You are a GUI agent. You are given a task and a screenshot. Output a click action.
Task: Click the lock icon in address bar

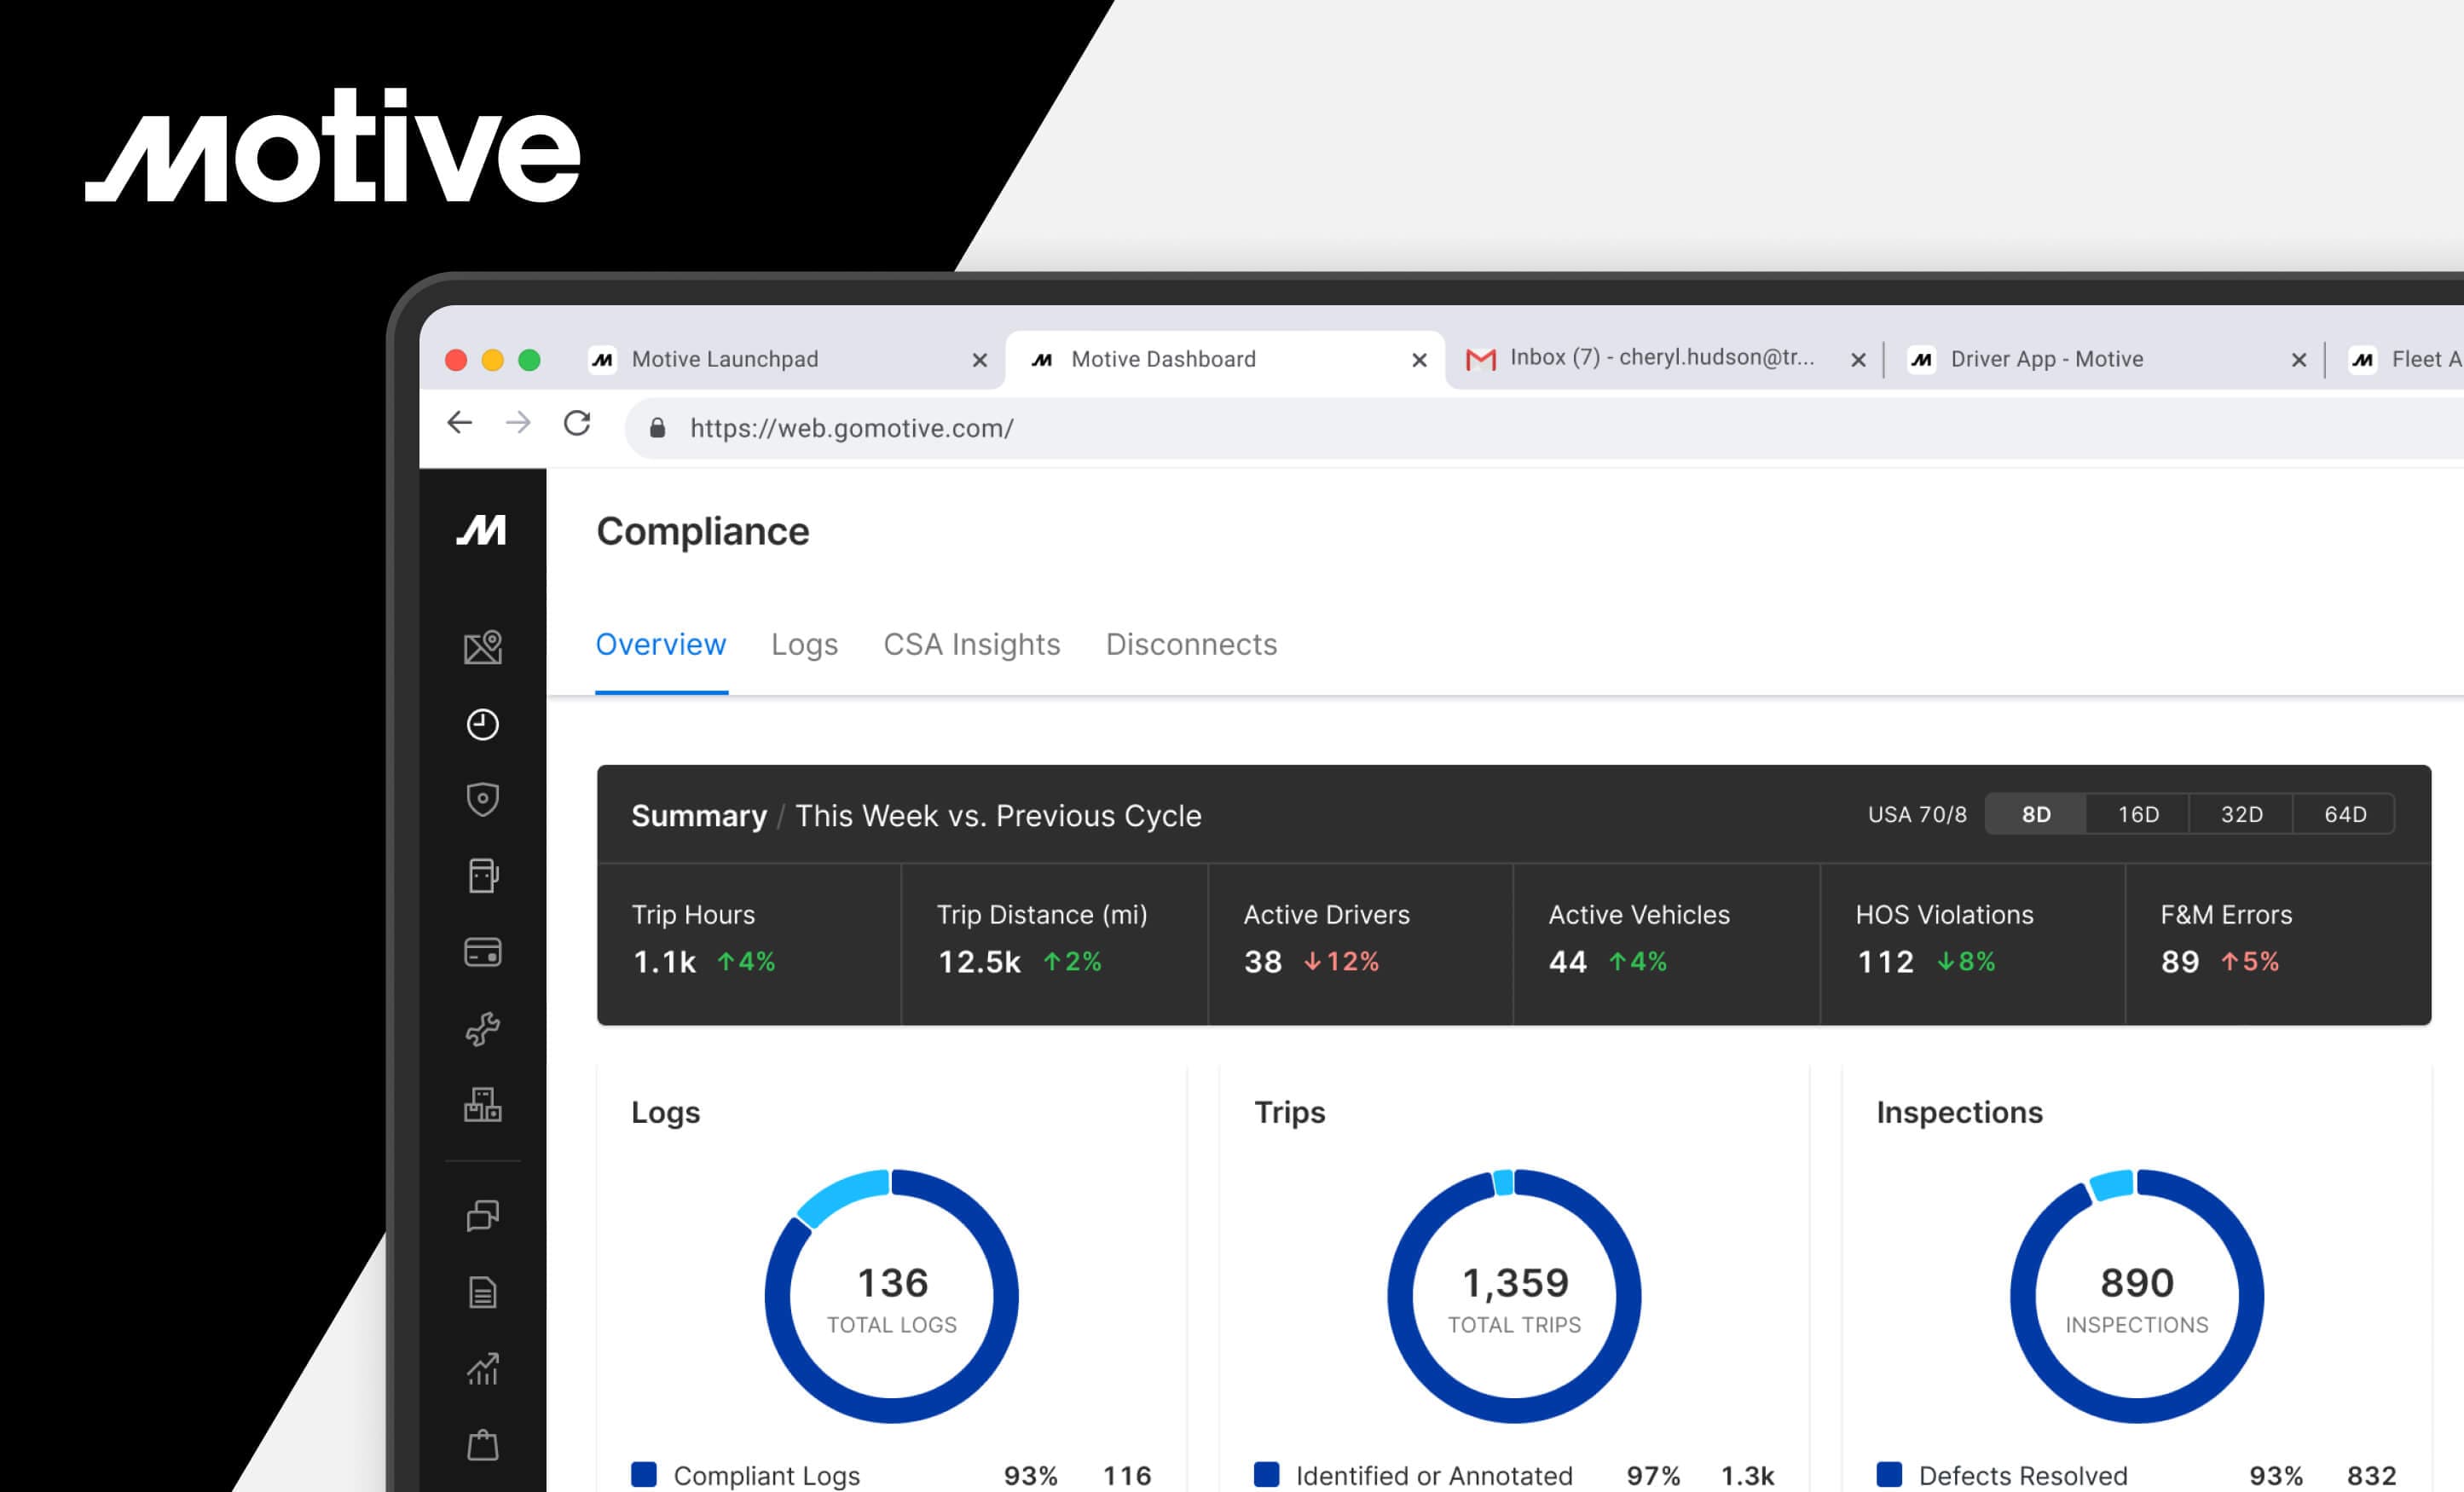[657, 428]
